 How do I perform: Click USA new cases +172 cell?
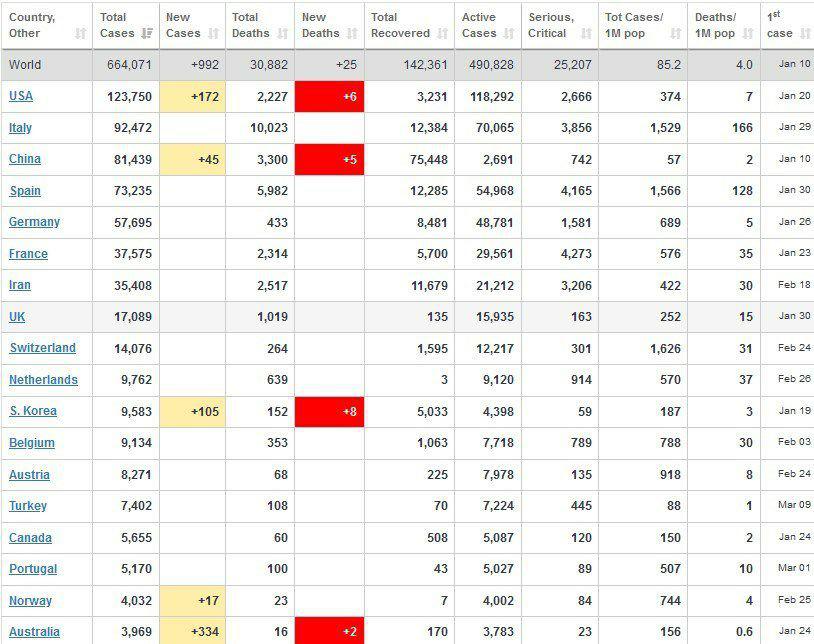tap(193, 97)
